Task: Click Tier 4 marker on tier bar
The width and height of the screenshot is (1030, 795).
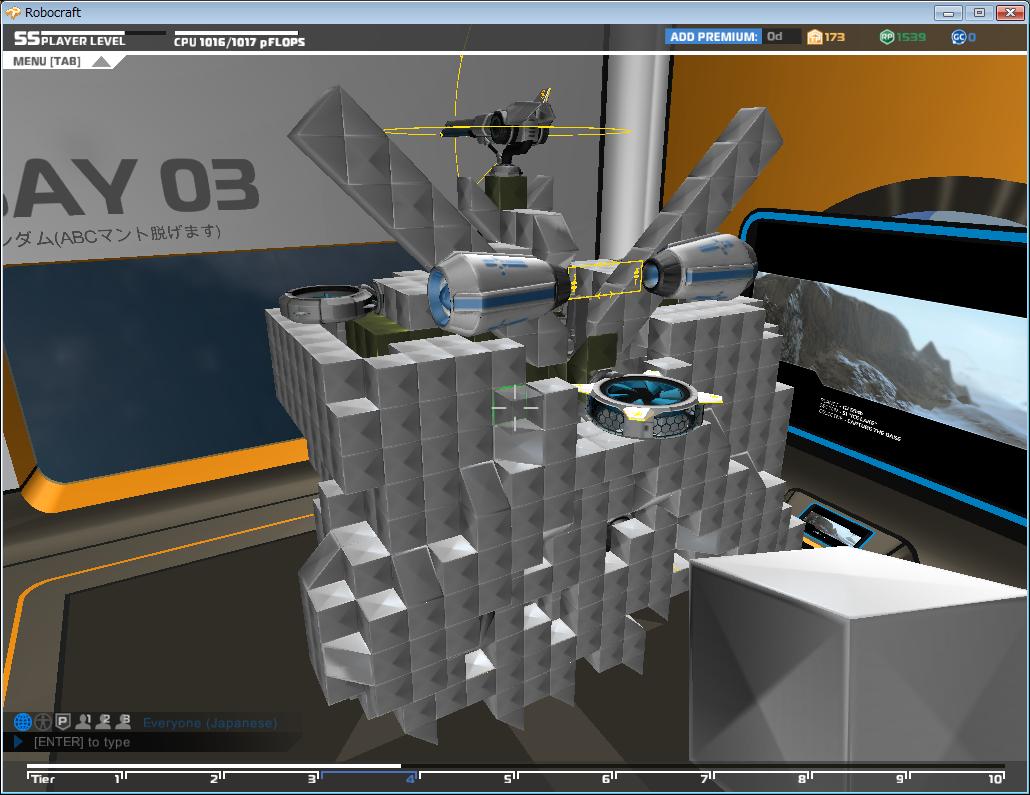Action: point(410,779)
